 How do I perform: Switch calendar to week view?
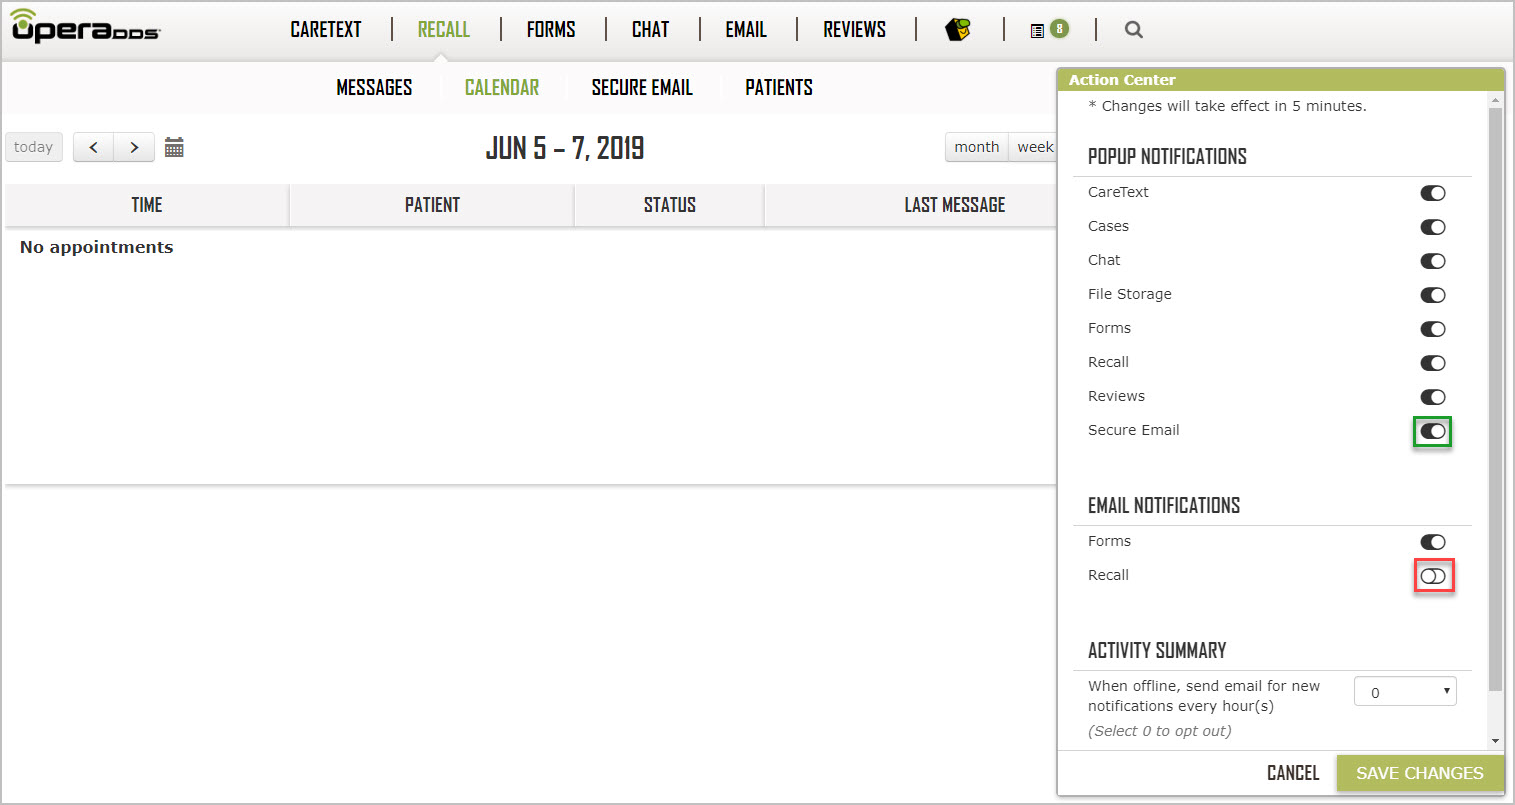coord(1034,147)
